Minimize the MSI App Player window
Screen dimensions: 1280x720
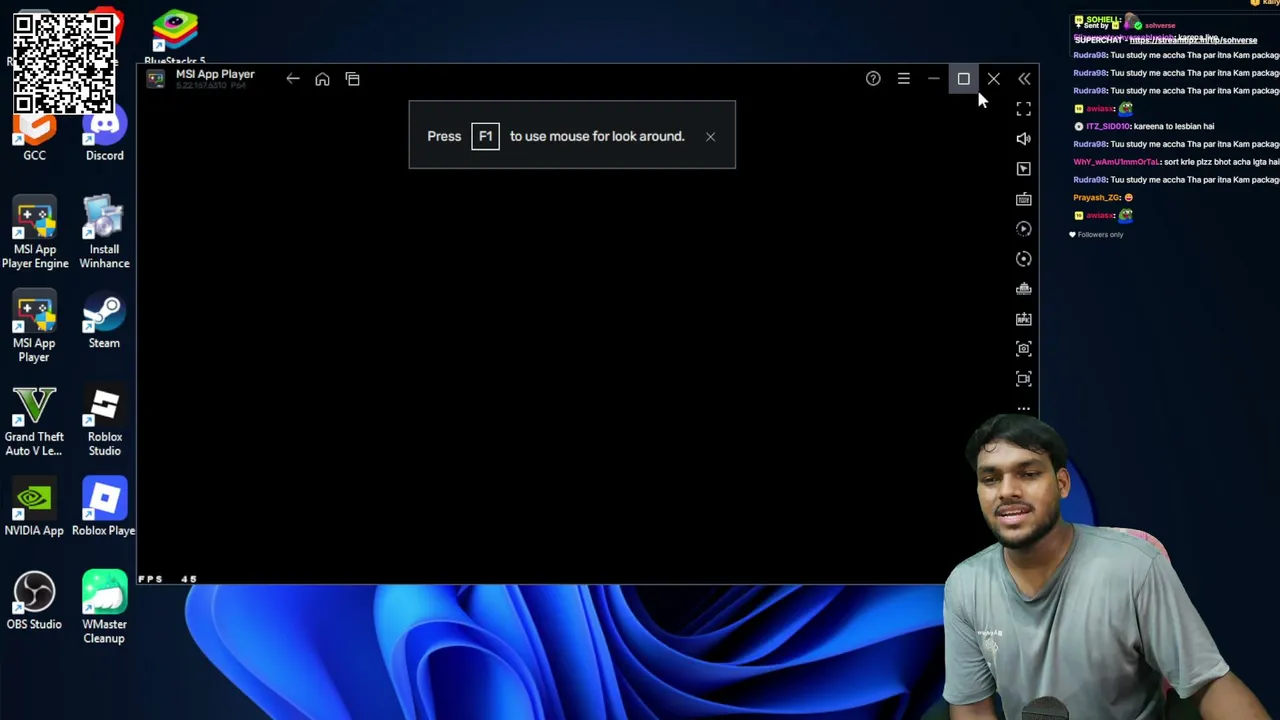point(933,78)
